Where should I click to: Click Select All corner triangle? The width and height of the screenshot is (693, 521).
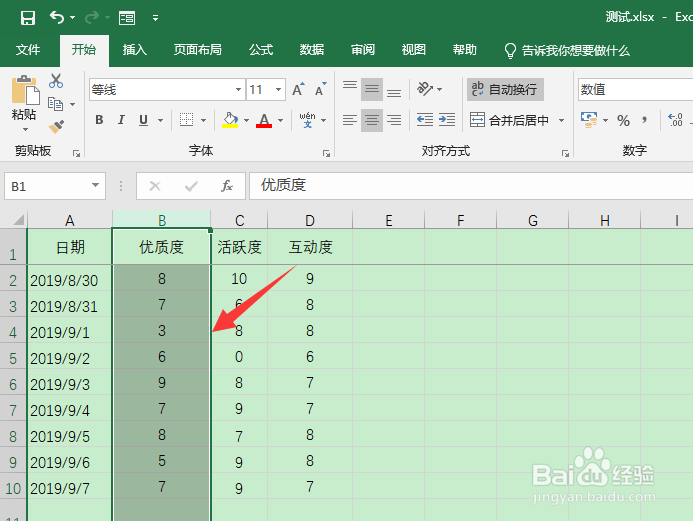[x=17, y=219]
